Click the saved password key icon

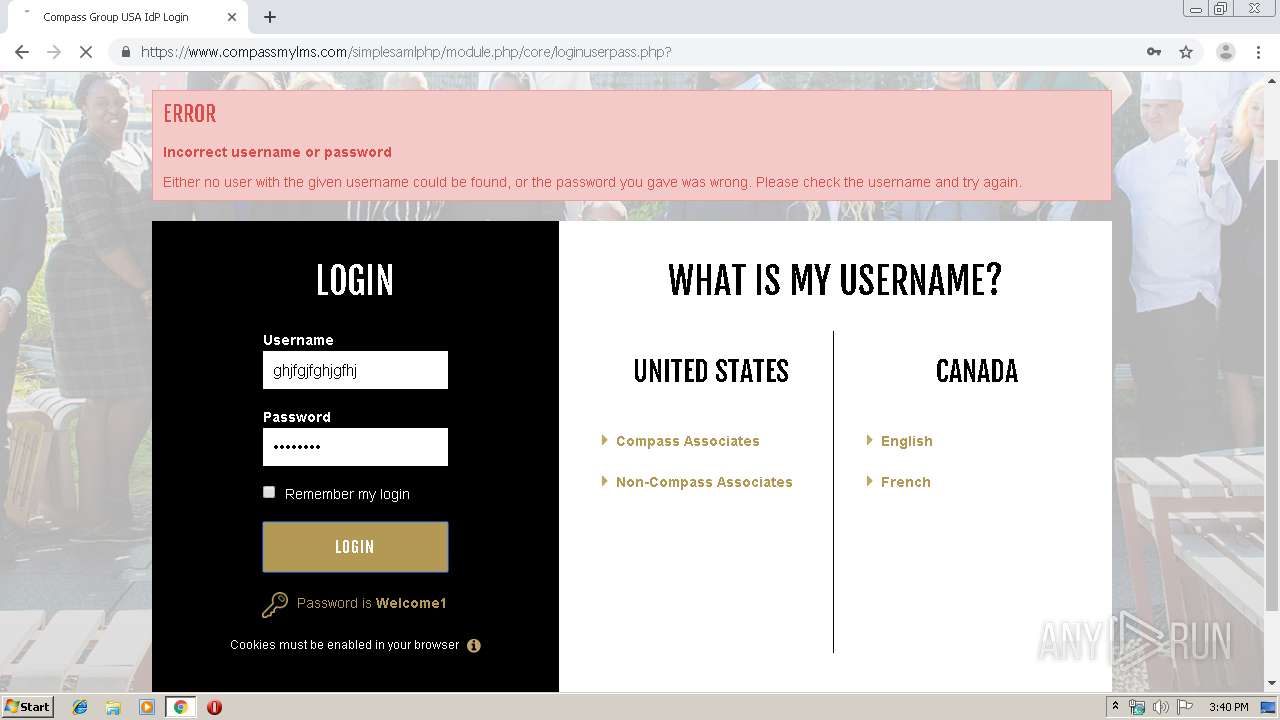pyautogui.click(x=1154, y=52)
